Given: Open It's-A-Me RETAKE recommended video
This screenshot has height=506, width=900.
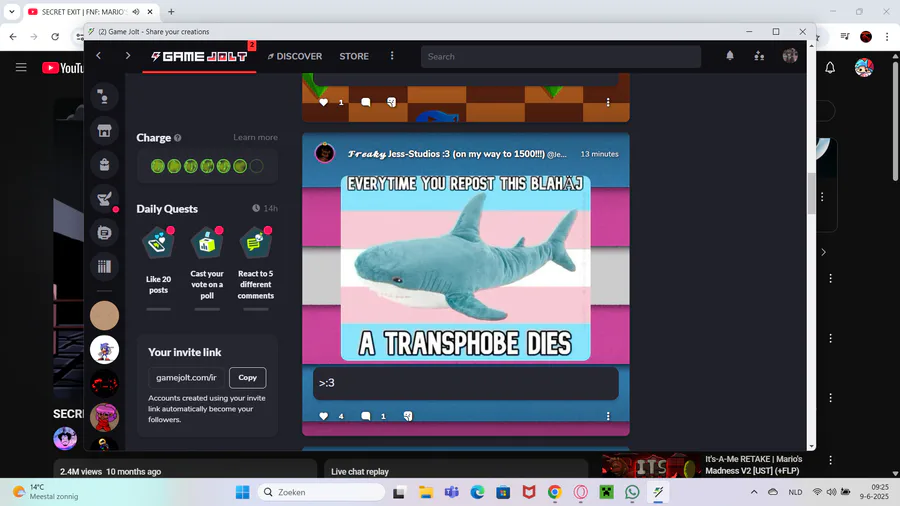Looking at the screenshot, I should point(753,465).
